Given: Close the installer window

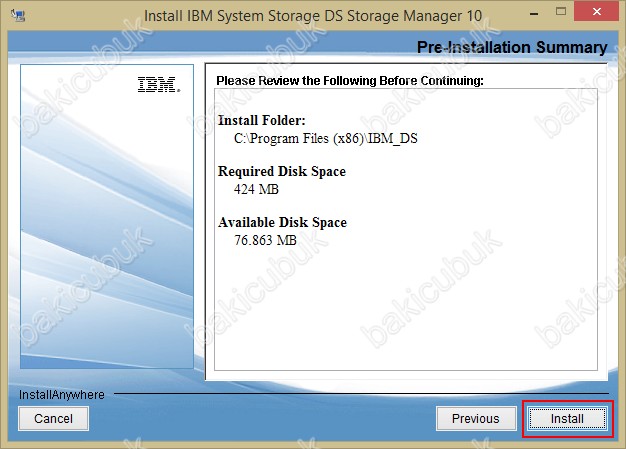Looking at the screenshot, I should (x=597, y=12).
